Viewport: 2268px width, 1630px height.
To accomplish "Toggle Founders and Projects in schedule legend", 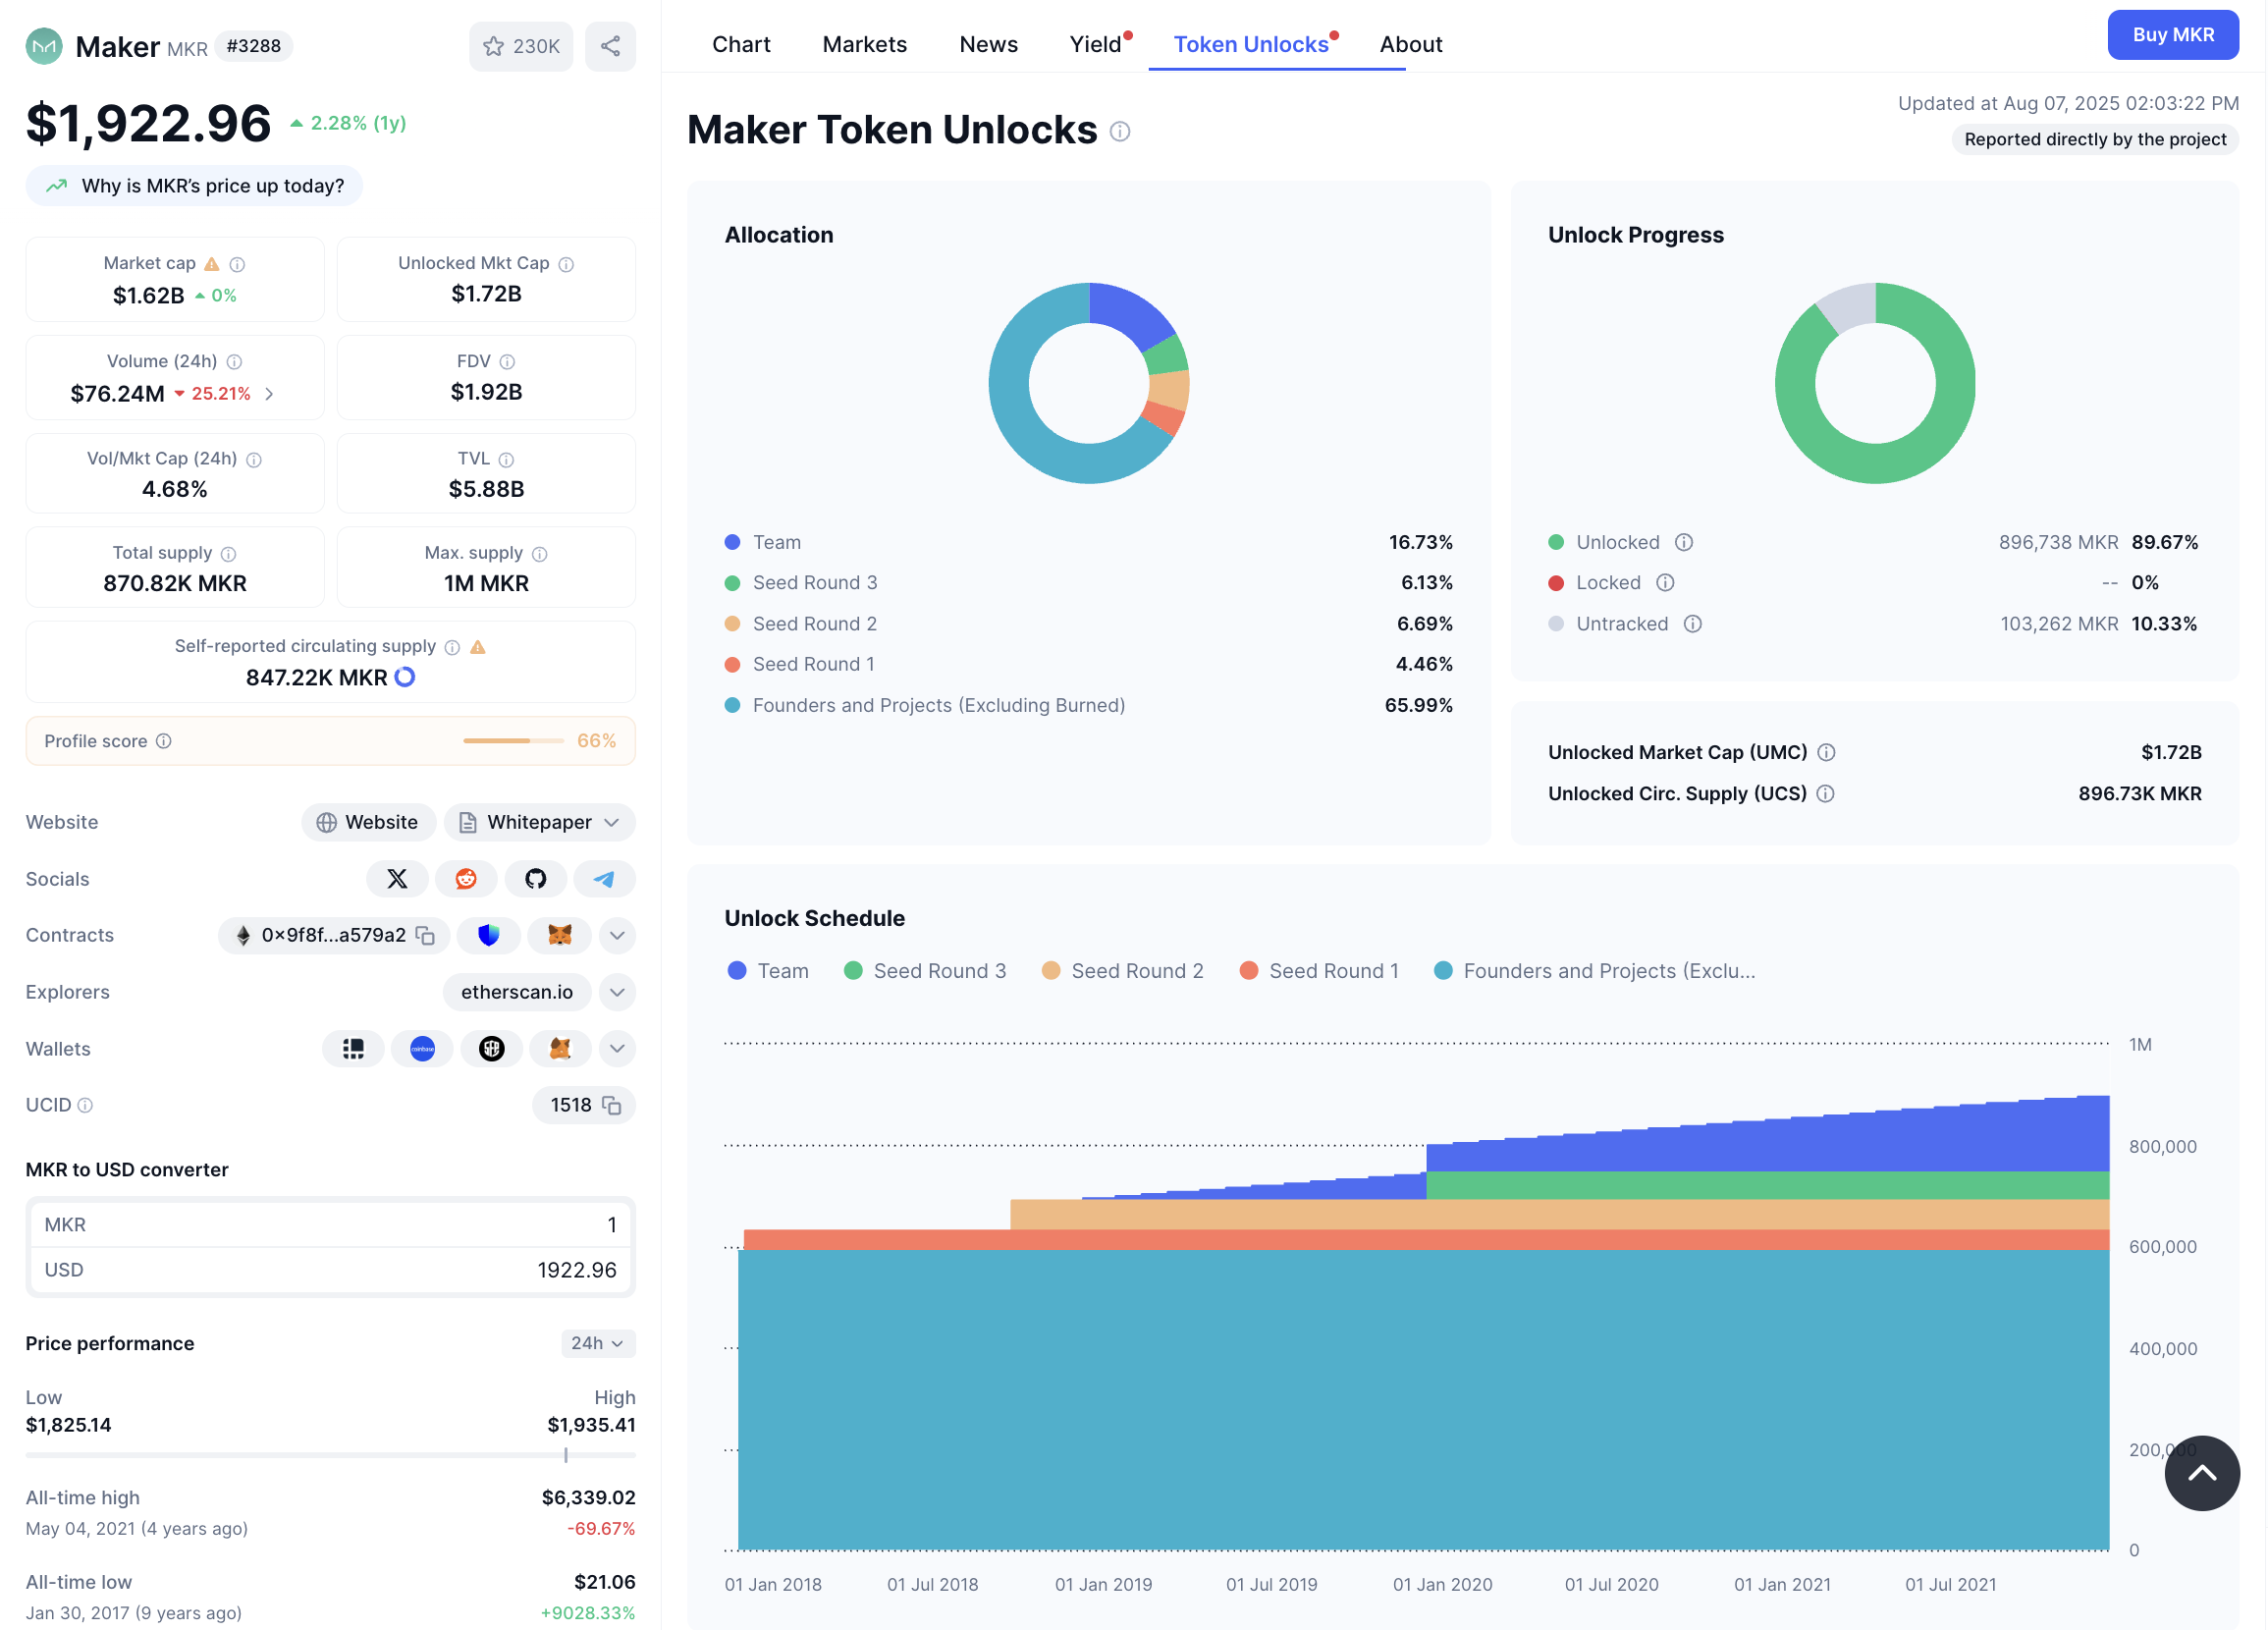I will [x=1595, y=971].
